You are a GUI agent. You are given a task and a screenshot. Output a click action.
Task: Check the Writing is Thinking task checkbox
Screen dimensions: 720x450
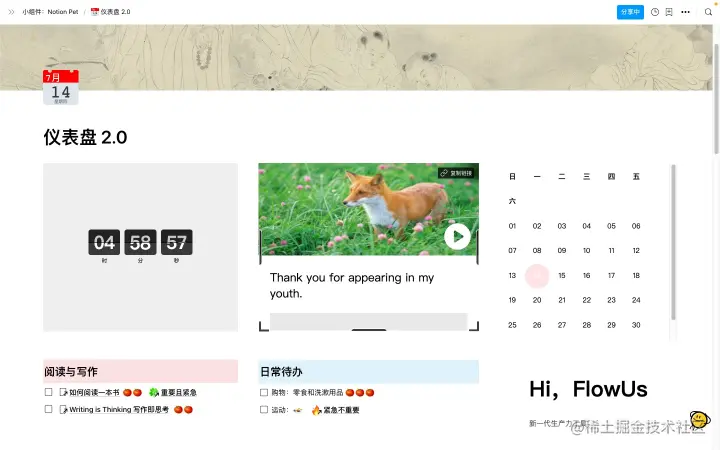click(x=48, y=409)
